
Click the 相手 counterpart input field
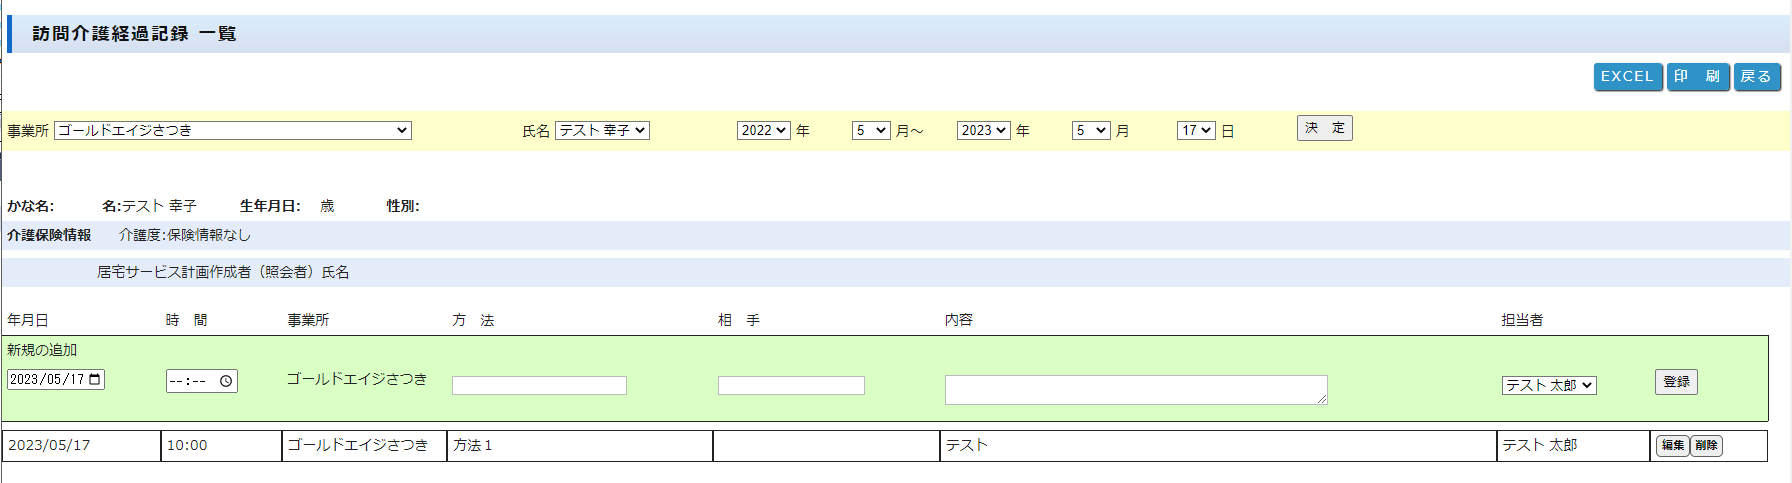[x=791, y=386]
